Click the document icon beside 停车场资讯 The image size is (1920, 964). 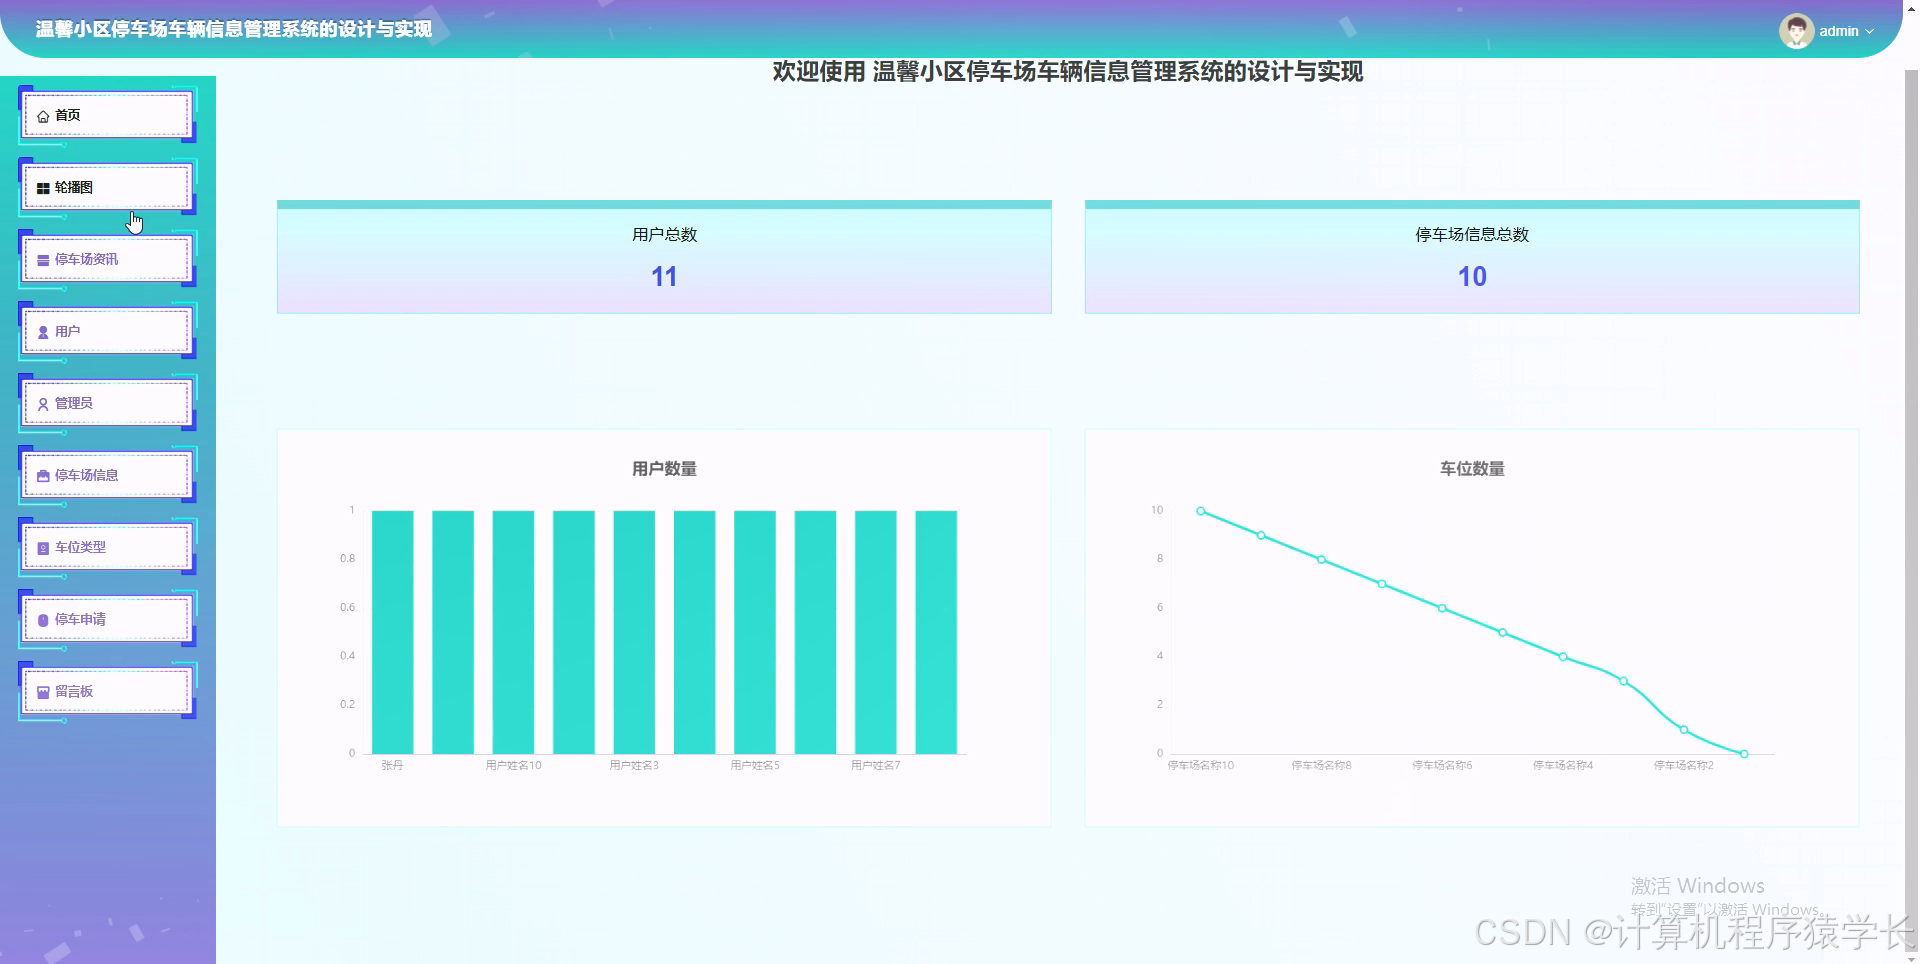point(43,259)
